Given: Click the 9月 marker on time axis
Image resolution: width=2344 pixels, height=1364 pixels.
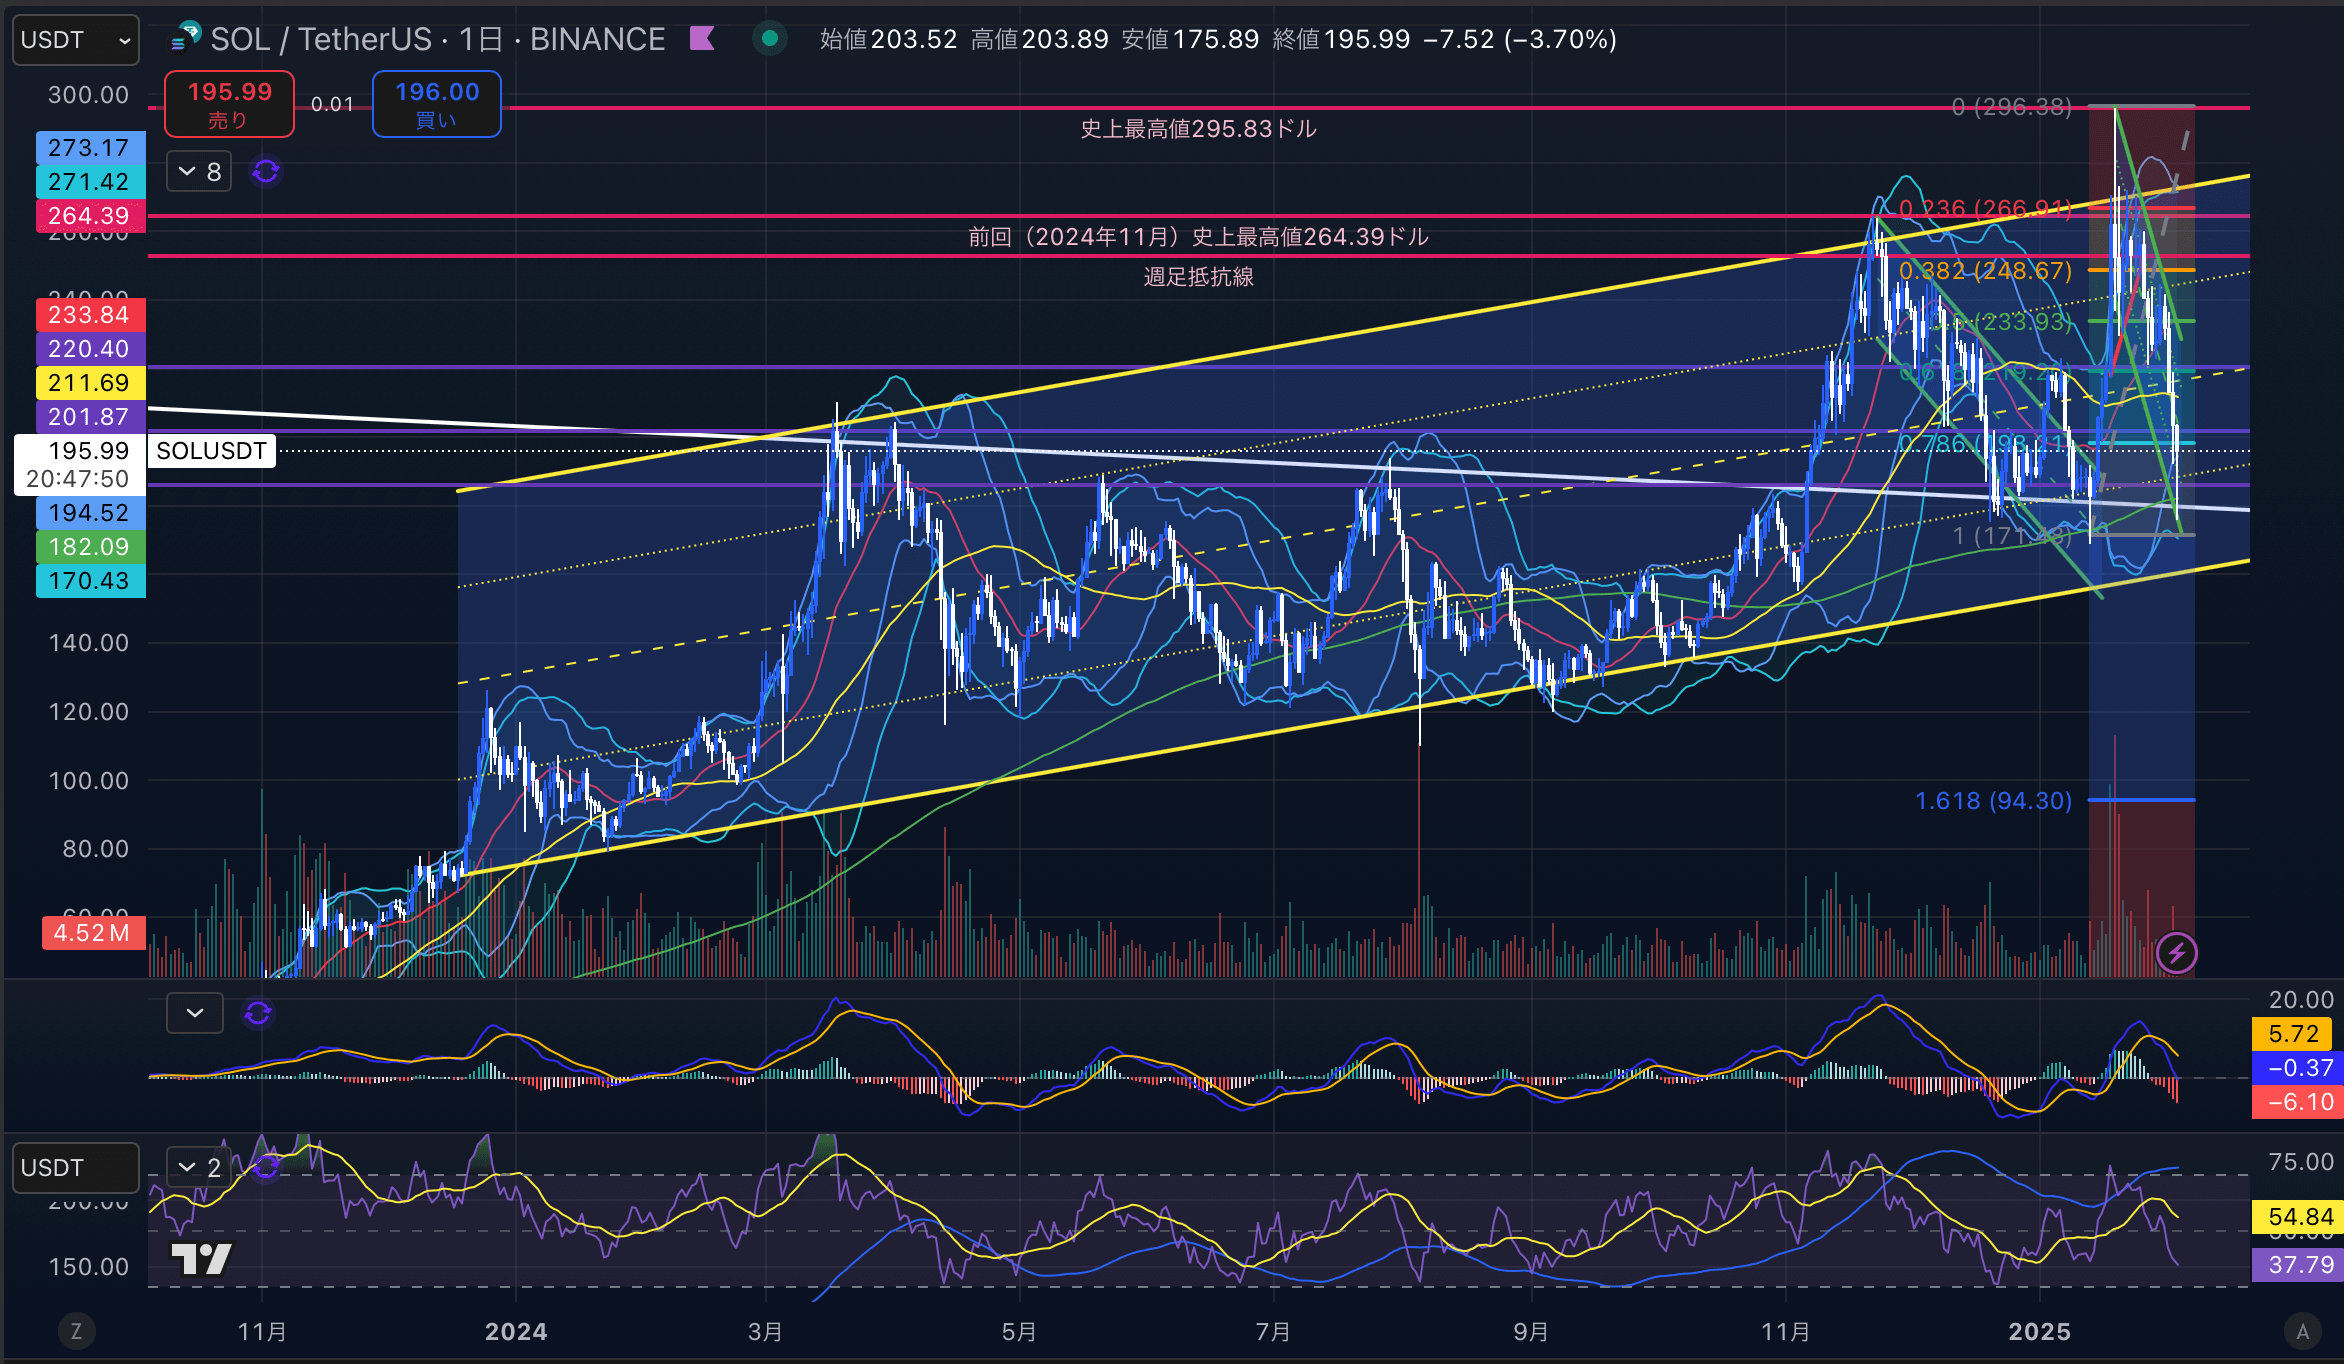Looking at the screenshot, I should [x=1530, y=1332].
